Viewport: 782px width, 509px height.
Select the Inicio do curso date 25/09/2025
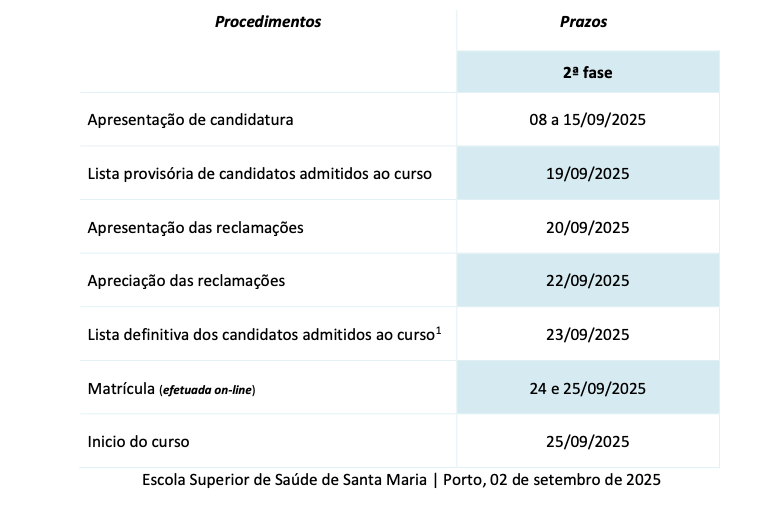(x=587, y=441)
